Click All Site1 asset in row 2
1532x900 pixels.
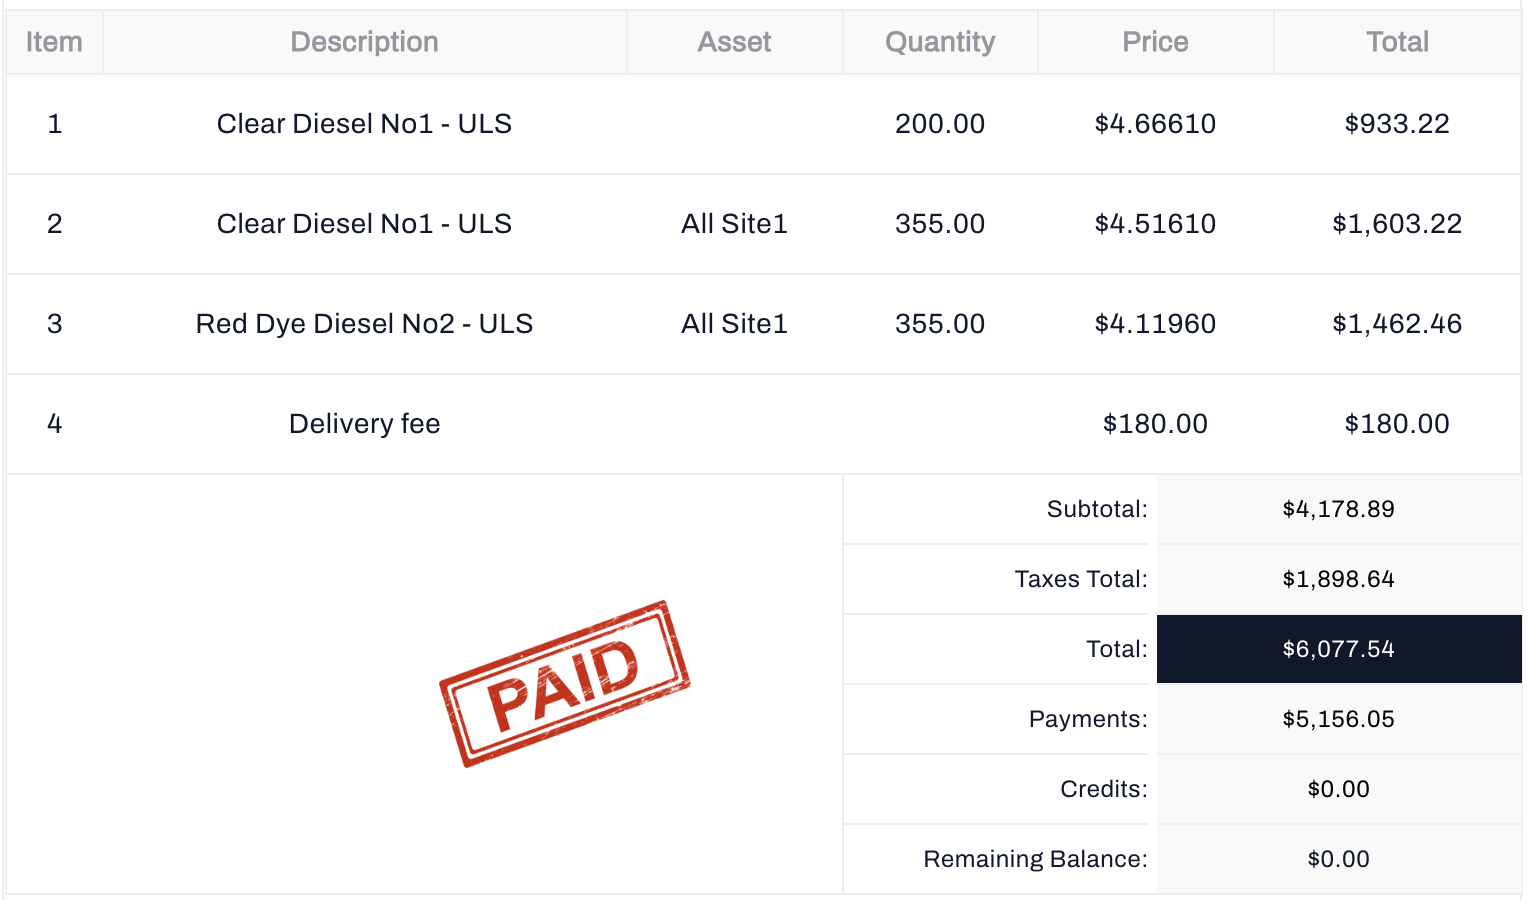point(734,224)
